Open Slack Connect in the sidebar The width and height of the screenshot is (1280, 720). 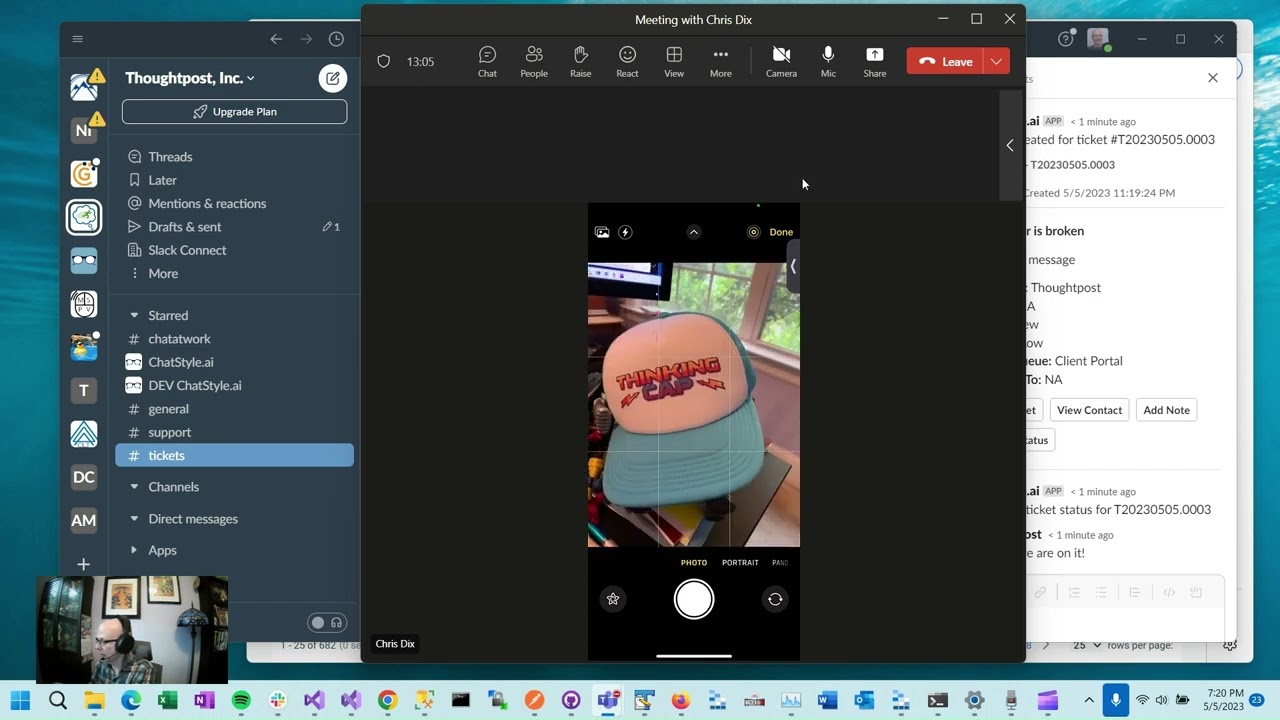click(187, 250)
